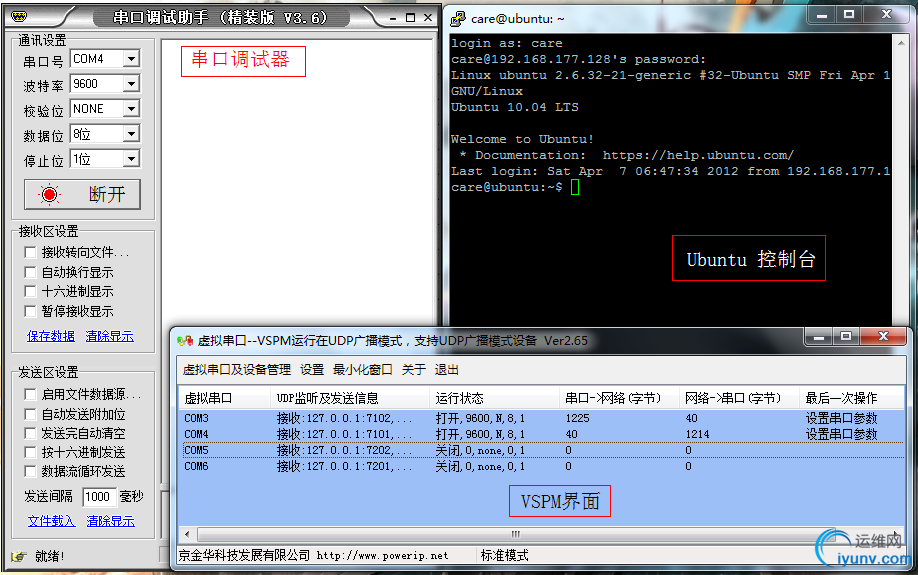The width and height of the screenshot is (918, 575).
Task: Click the 虚拟串口 column header
Action: 224,398
